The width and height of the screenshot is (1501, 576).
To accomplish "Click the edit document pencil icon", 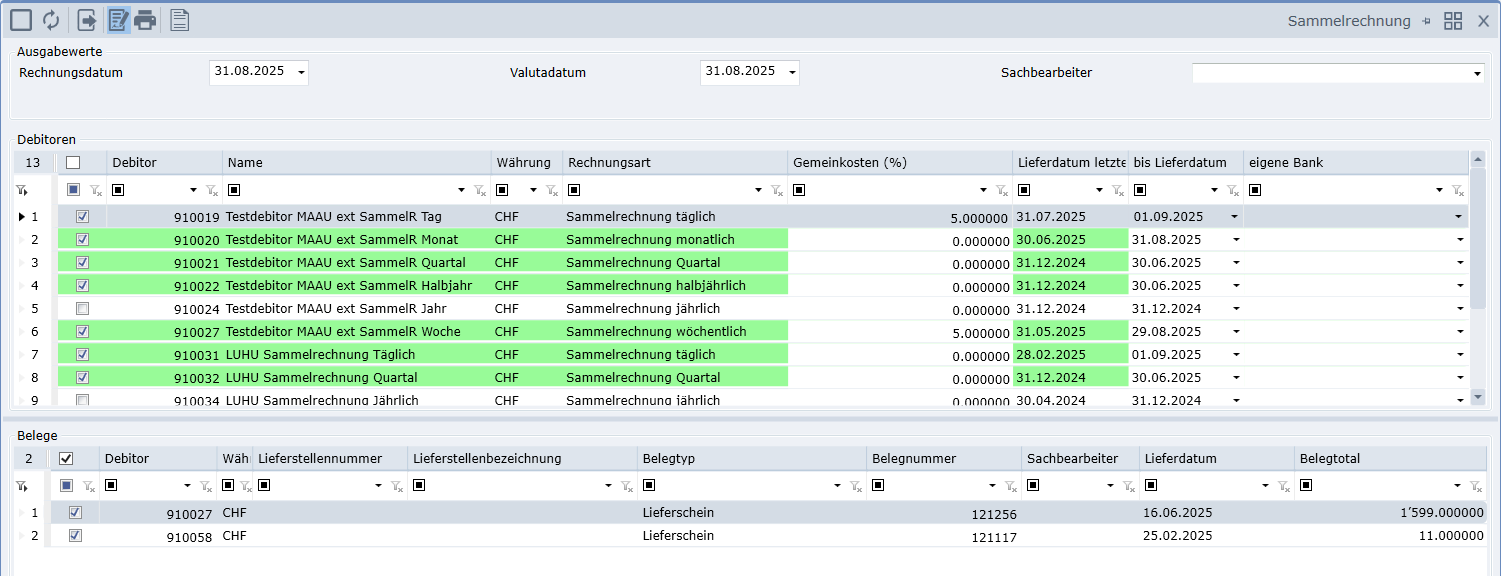I will 119,20.
